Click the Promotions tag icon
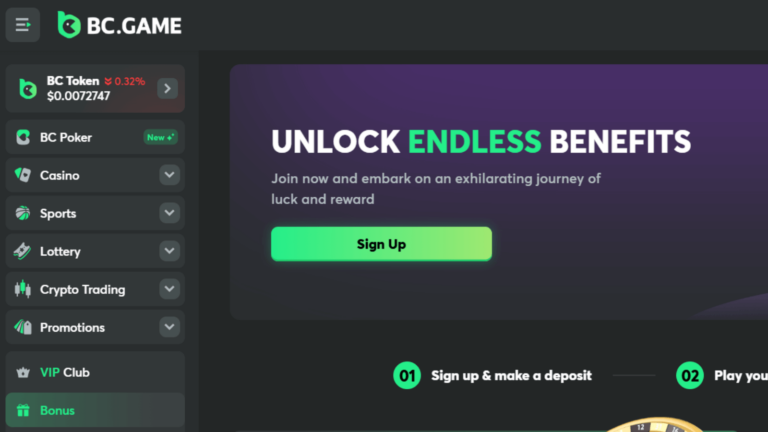768x432 pixels. point(23,327)
